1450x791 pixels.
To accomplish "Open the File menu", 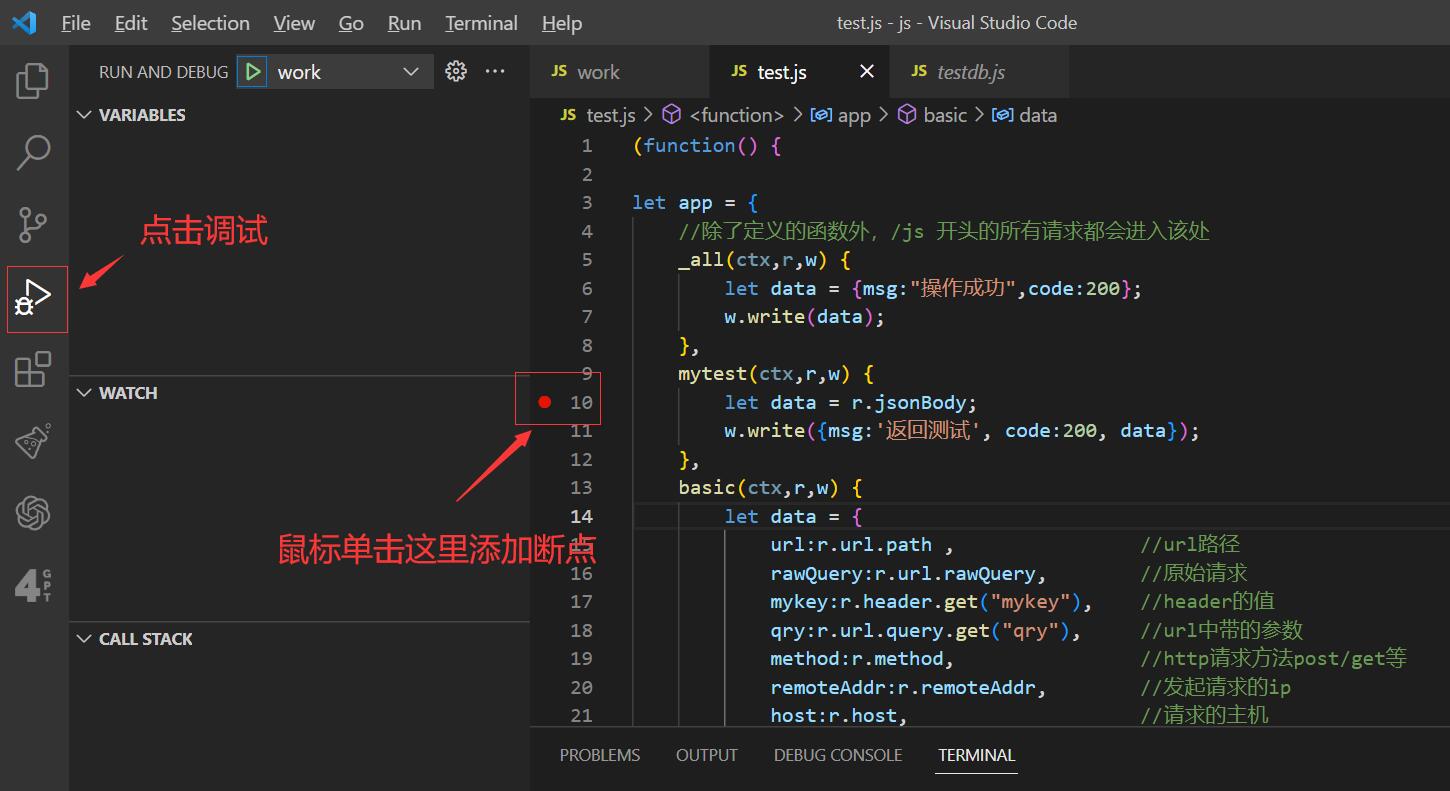I will pyautogui.click(x=76, y=23).
